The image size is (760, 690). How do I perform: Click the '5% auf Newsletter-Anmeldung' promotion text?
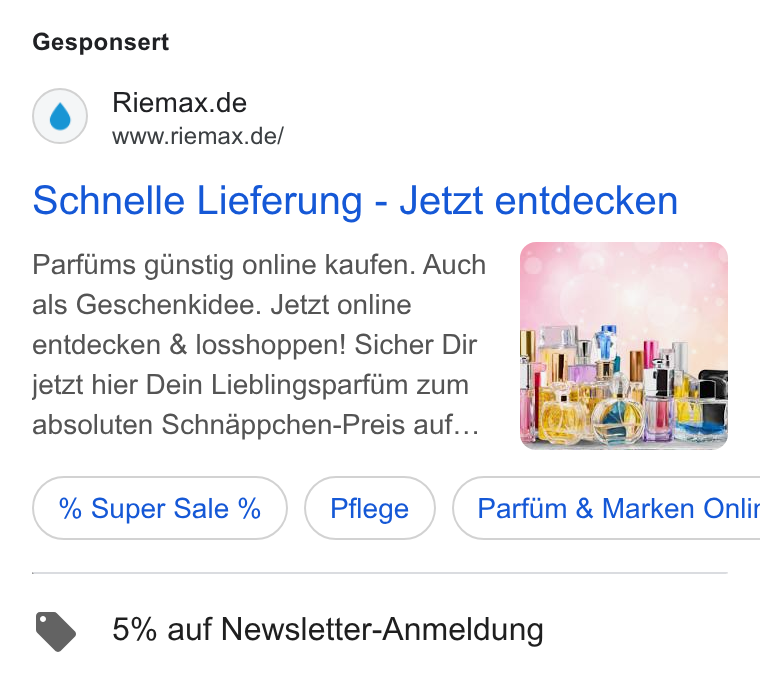(328, 630)
